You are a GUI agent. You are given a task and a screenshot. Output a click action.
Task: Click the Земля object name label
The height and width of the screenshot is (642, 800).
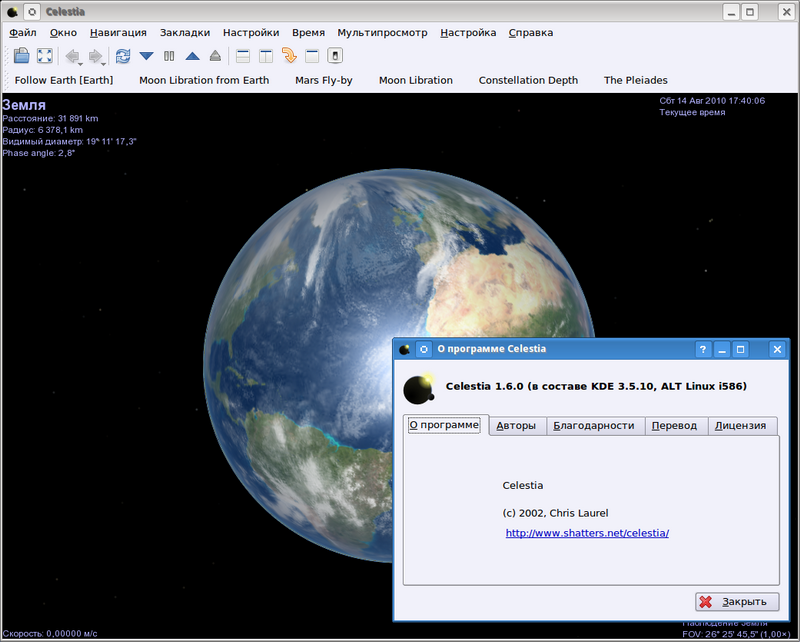tap(24, 105)
